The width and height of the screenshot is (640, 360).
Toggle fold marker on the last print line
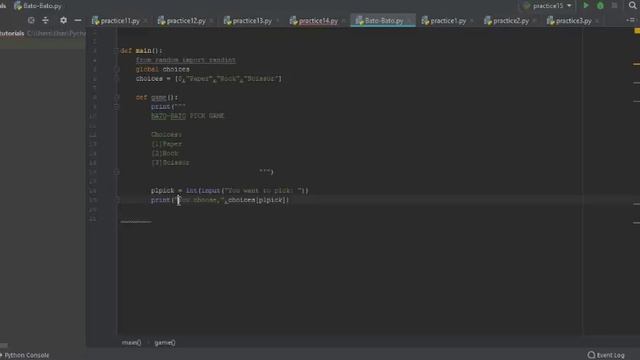tap(117, 200)
